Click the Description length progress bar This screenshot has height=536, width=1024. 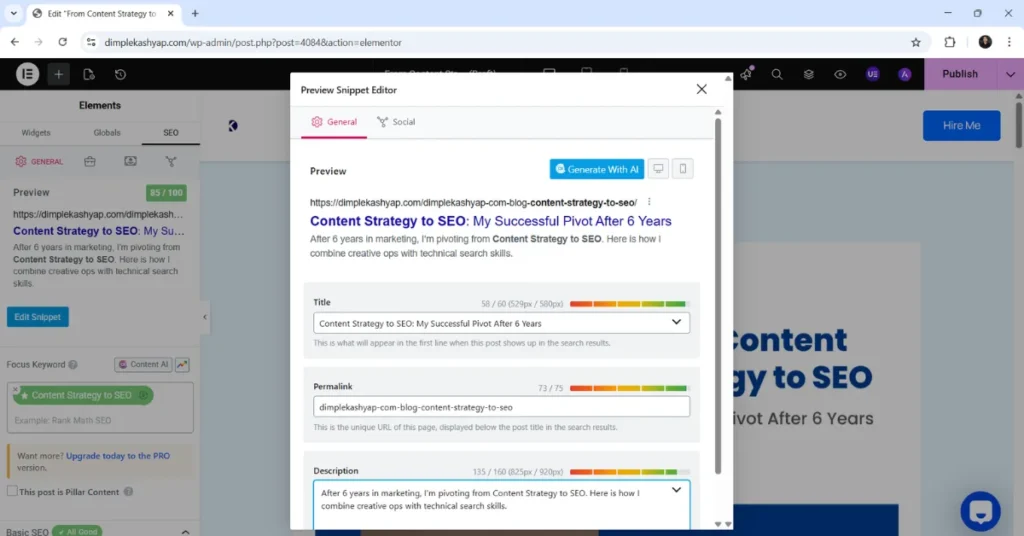click(629, 471)
